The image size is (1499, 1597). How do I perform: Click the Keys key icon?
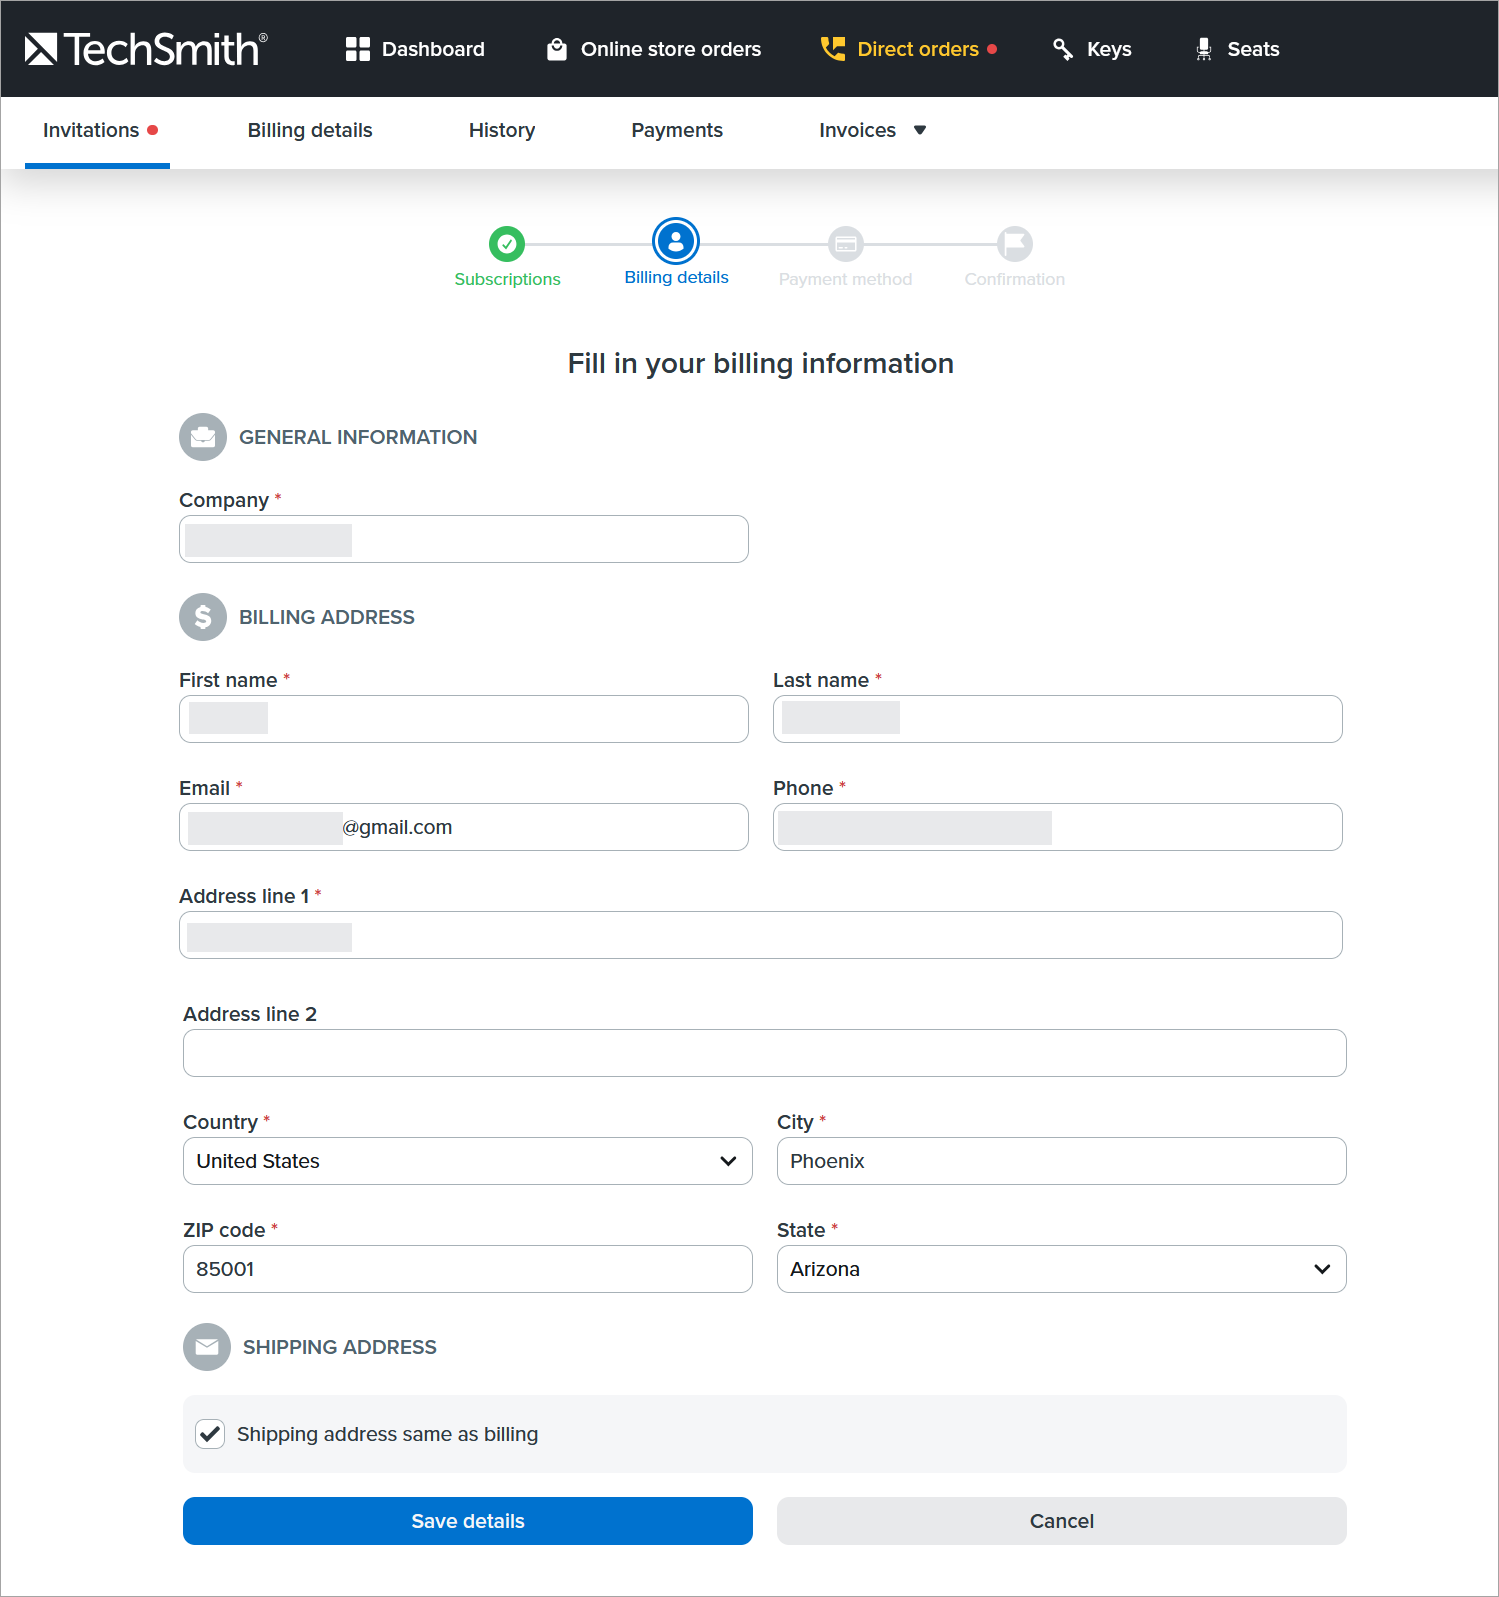[x=1063, y=49]
